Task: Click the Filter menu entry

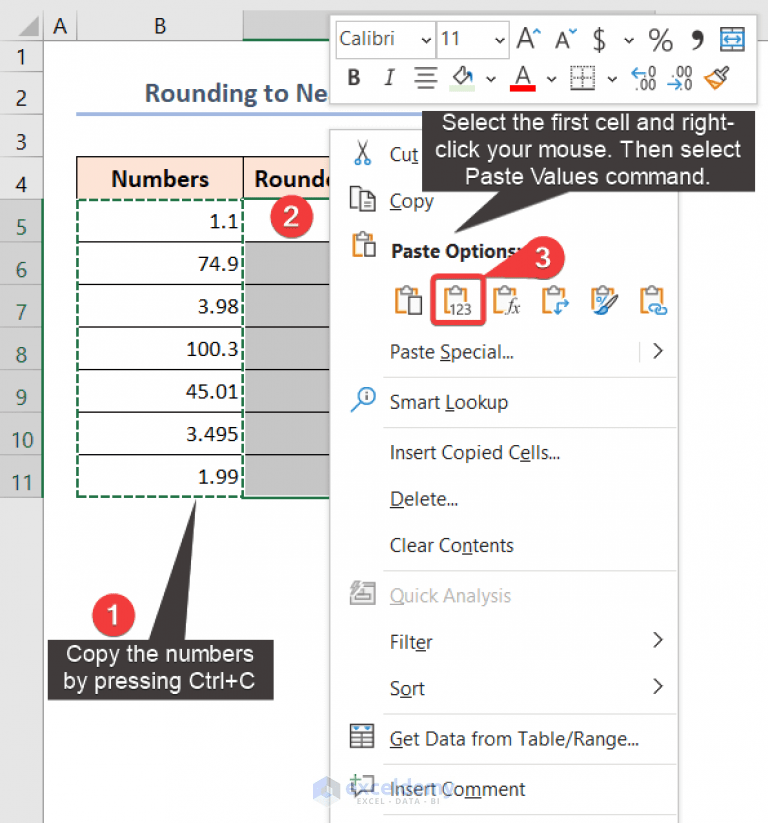Action: point(411,642)
